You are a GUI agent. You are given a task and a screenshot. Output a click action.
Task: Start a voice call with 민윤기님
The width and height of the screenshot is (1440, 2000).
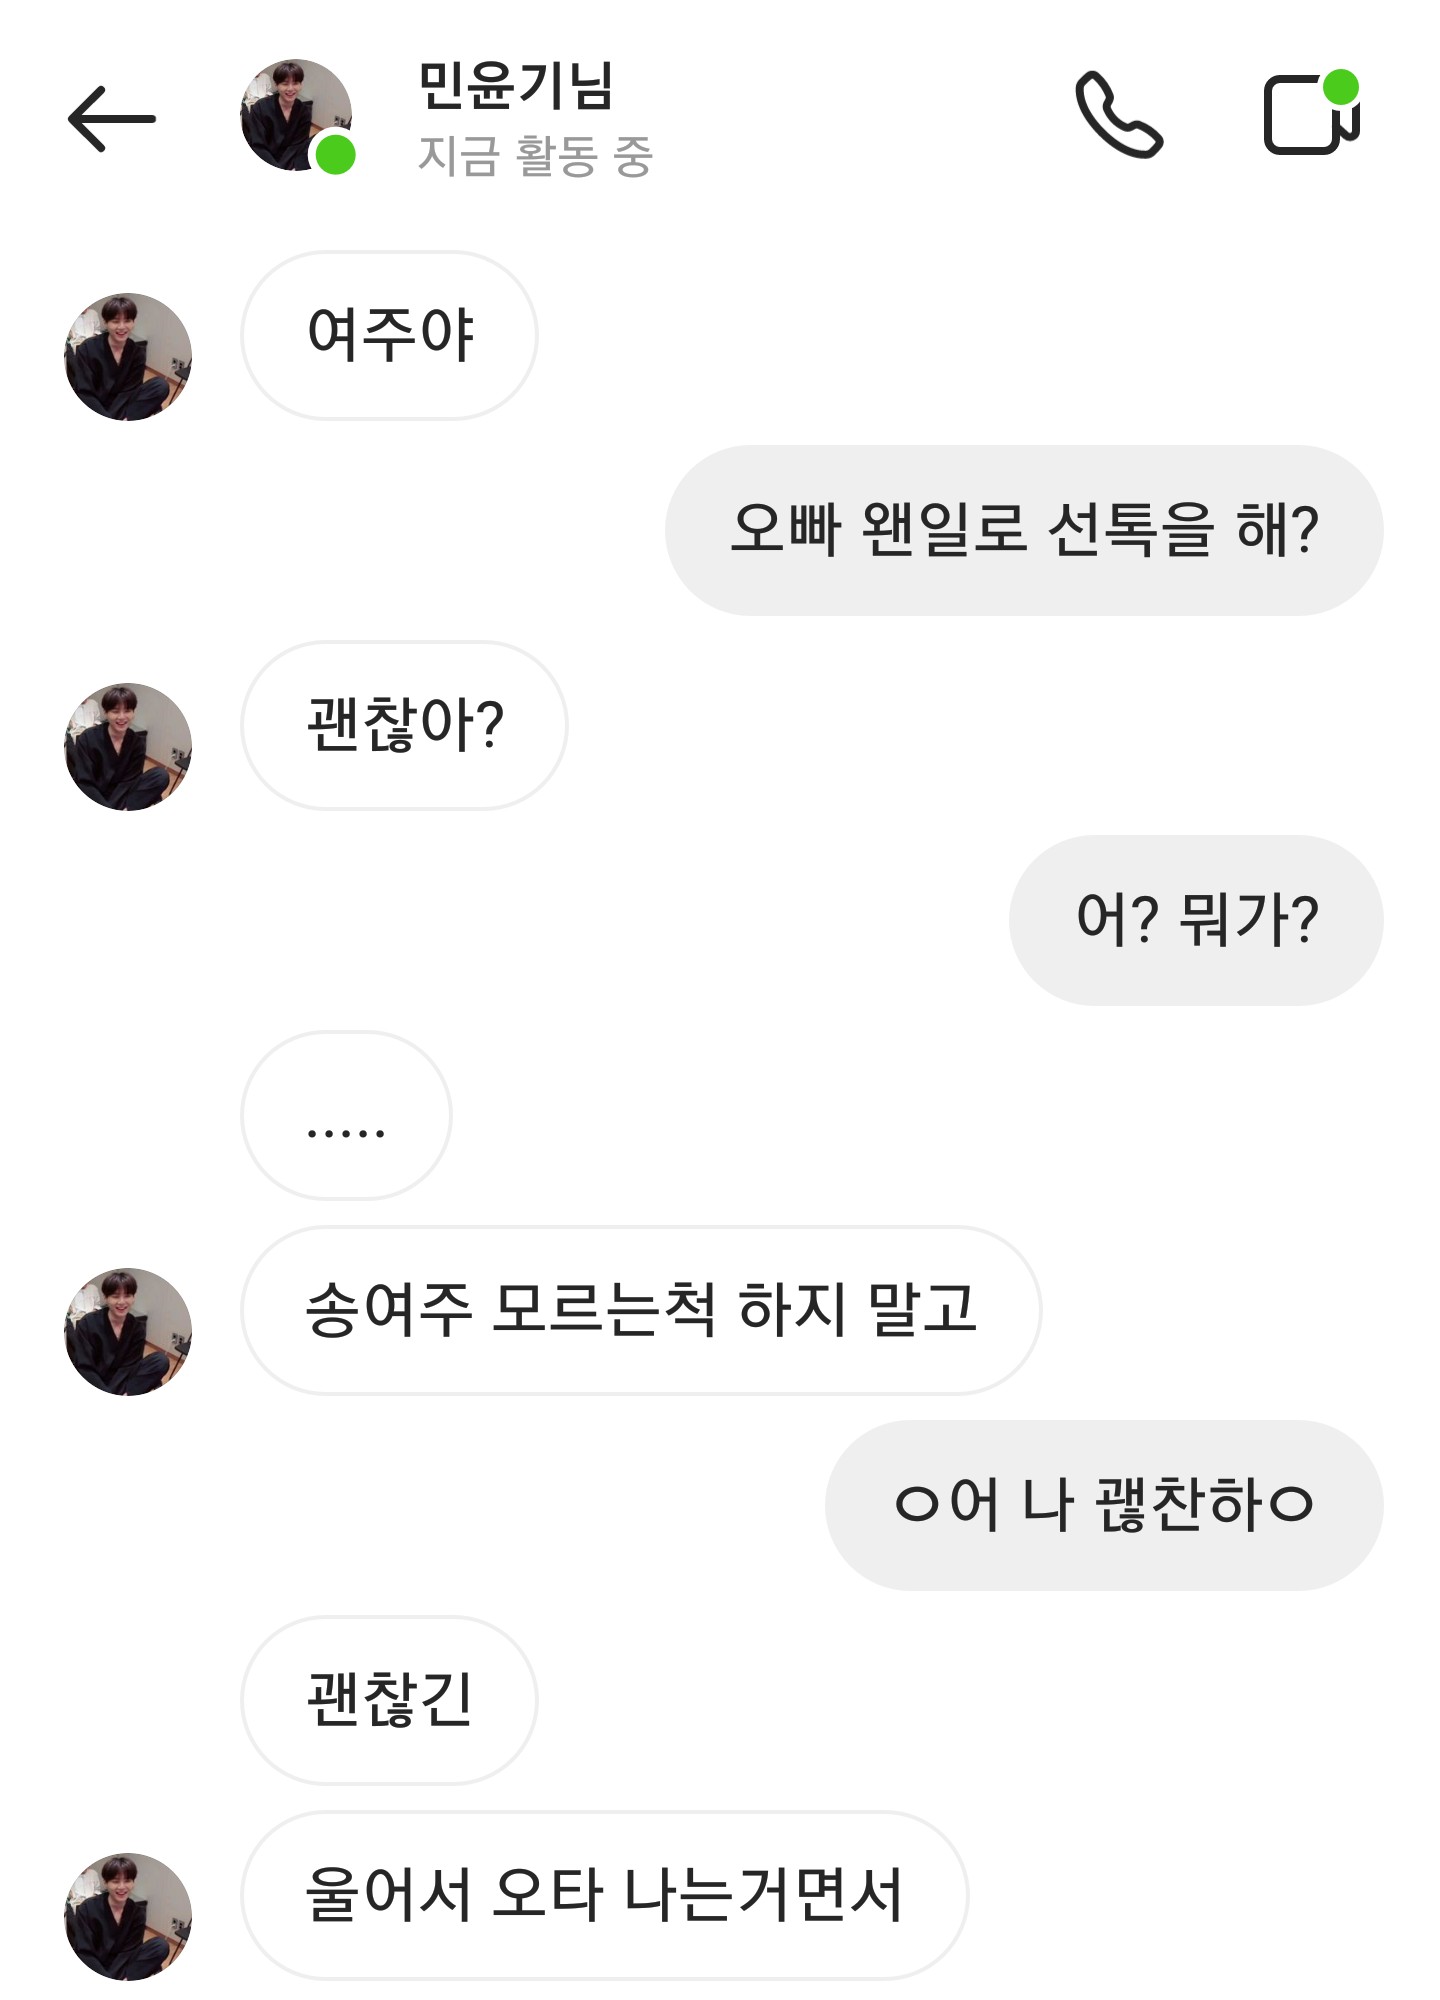click(1118, 115)
